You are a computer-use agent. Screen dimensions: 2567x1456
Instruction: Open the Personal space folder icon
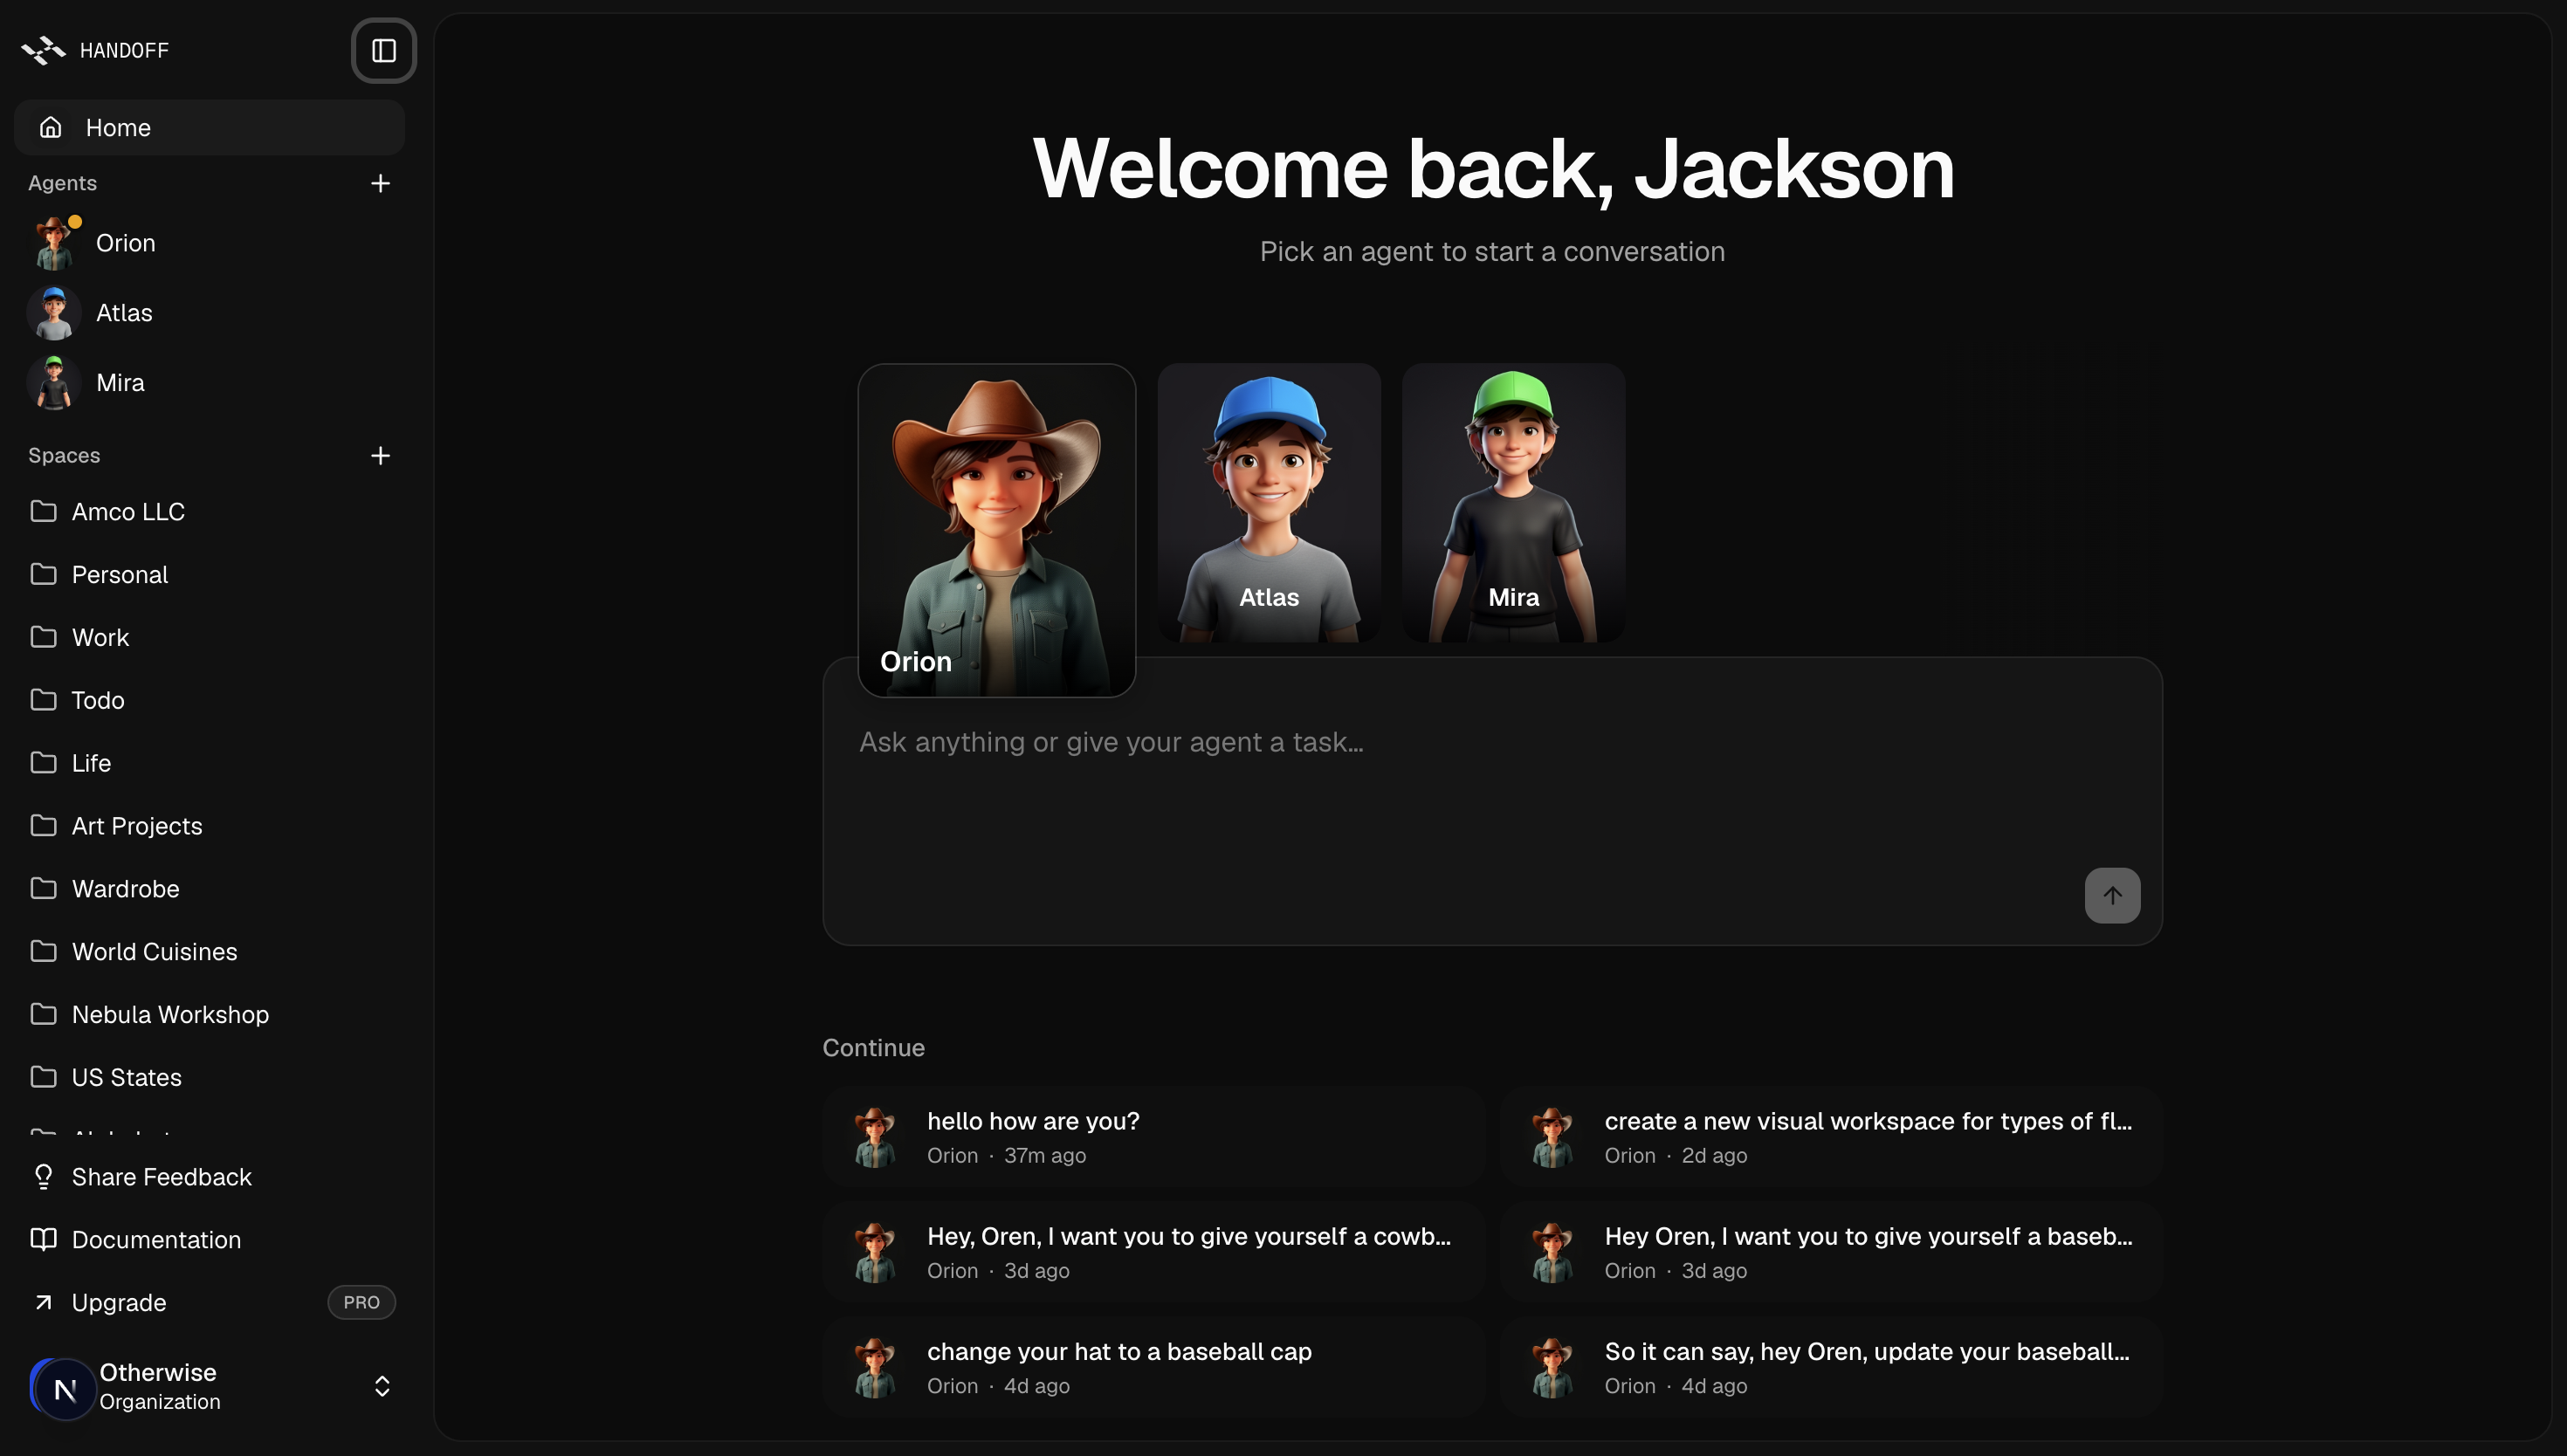click(x=43, y=574)
